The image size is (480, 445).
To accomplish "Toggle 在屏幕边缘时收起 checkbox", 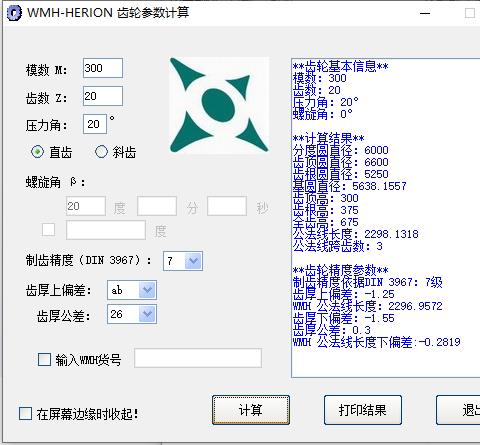I will pos(26,413).
